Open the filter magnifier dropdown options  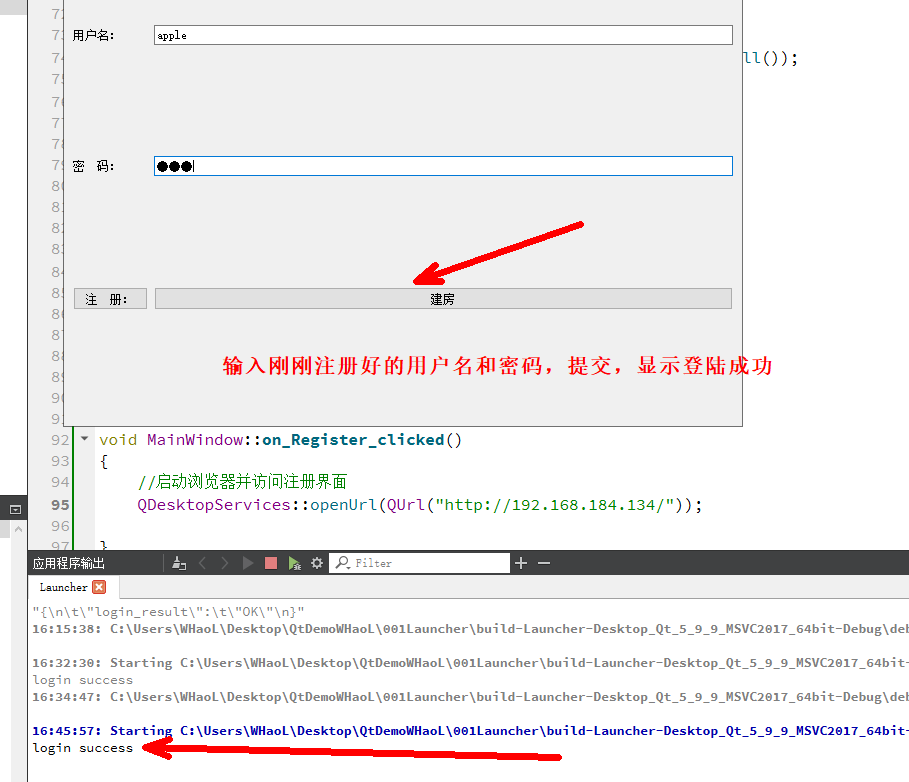(x=344, y=563)
